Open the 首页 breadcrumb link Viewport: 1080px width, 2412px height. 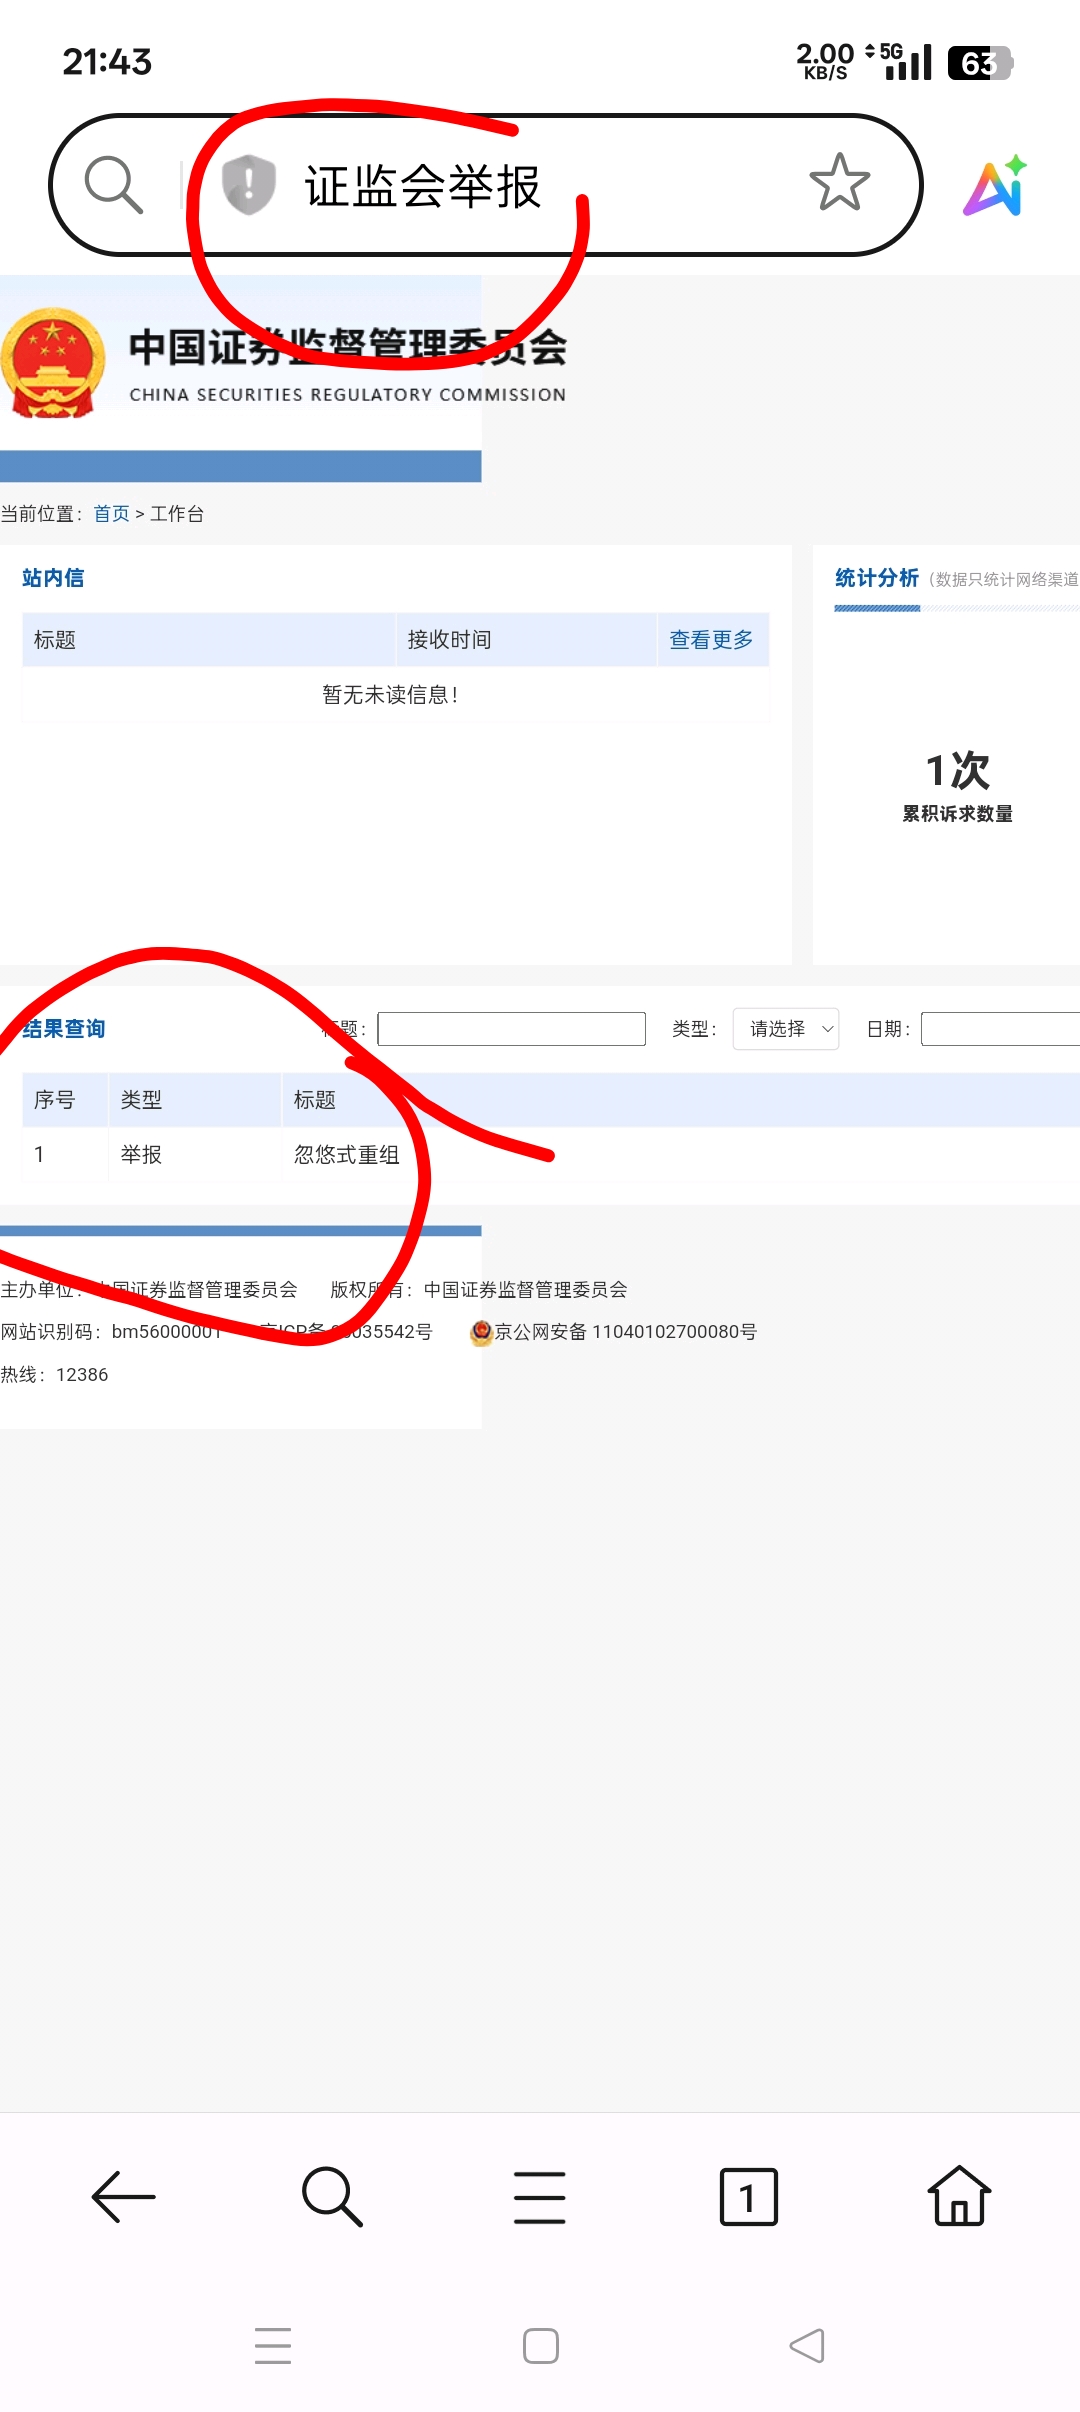111,514
